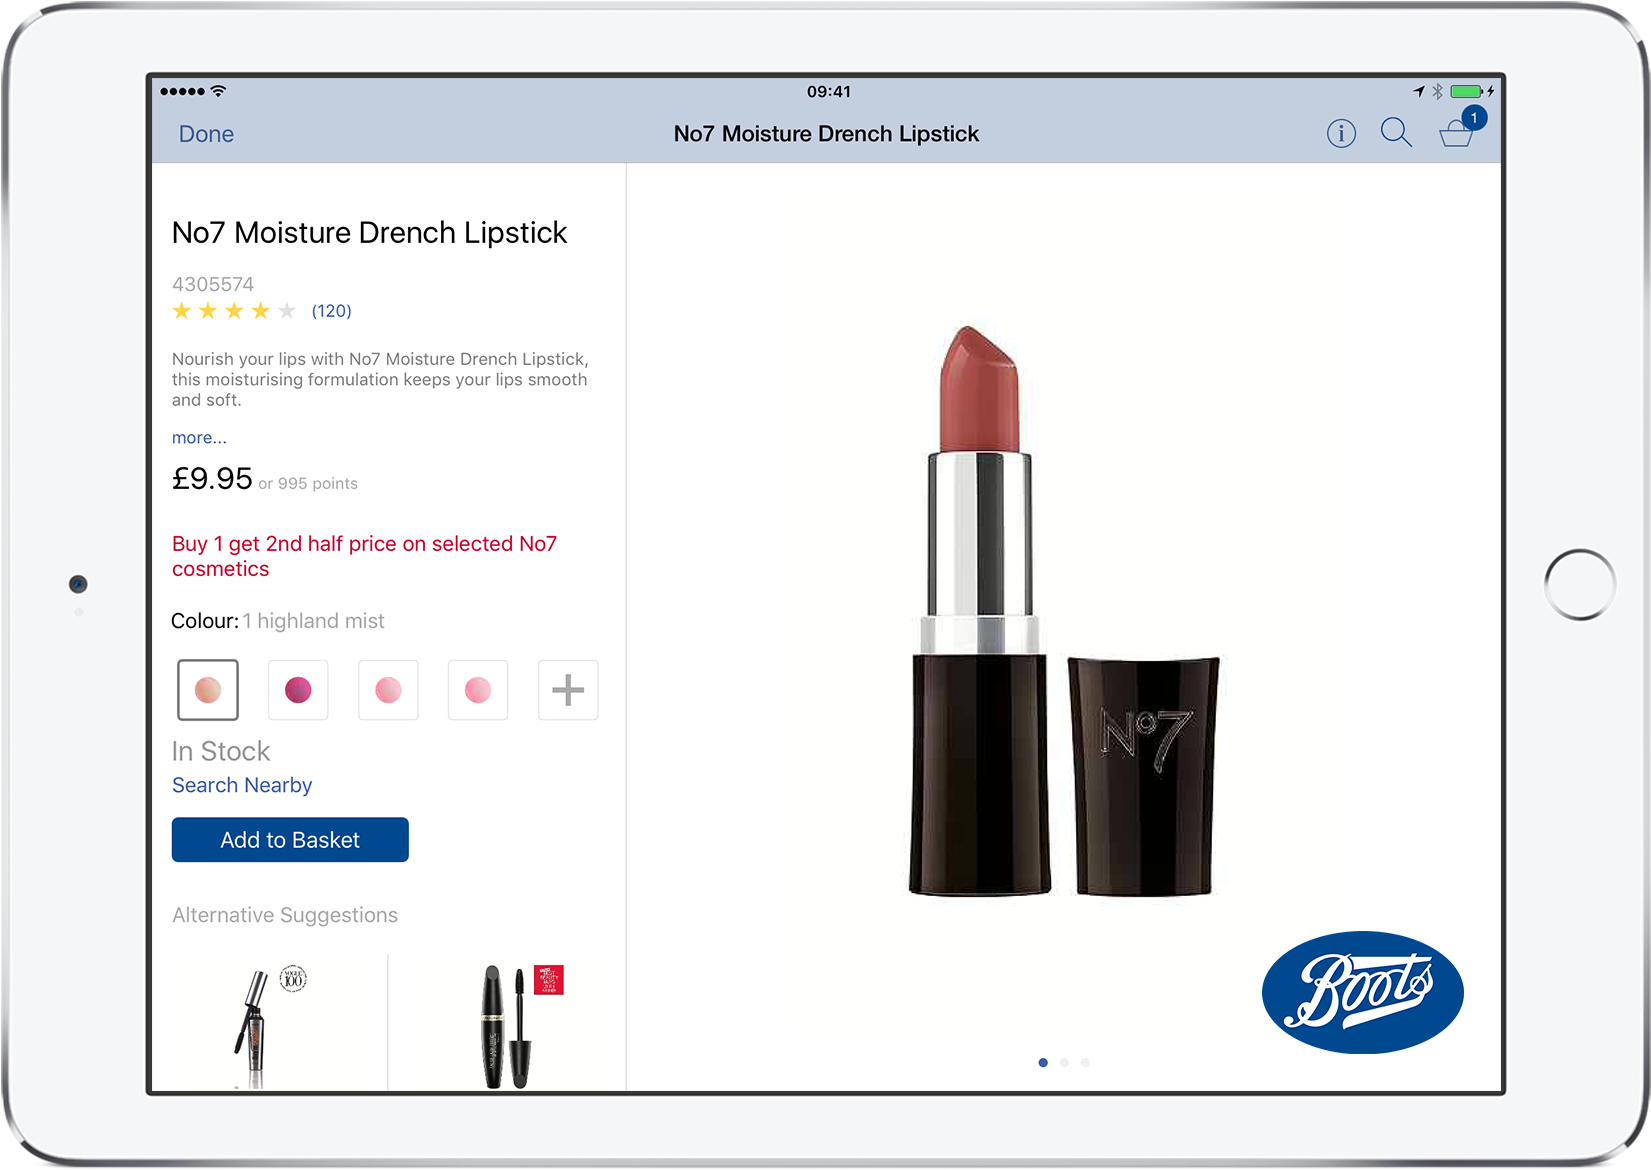
Task: Open the 120 reviews link
Action: 331,311
